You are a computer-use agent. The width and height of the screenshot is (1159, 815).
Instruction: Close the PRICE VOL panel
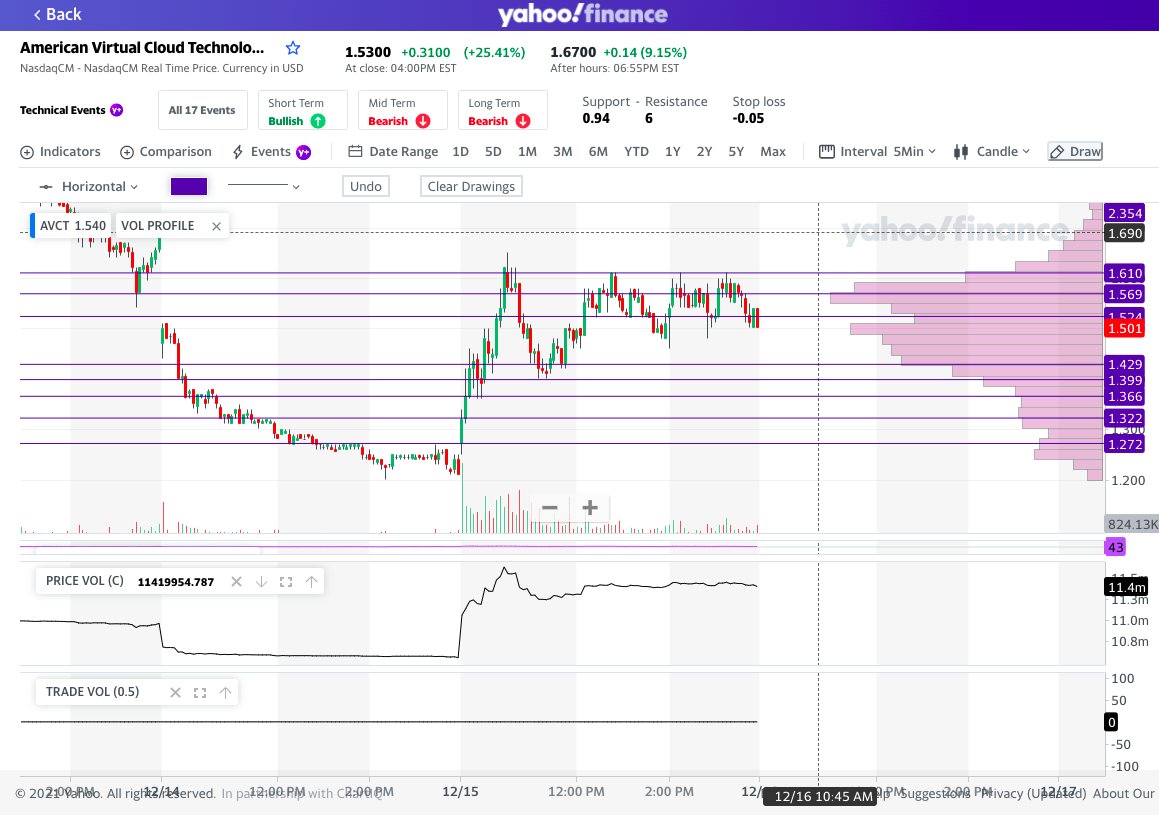[236, 582]
